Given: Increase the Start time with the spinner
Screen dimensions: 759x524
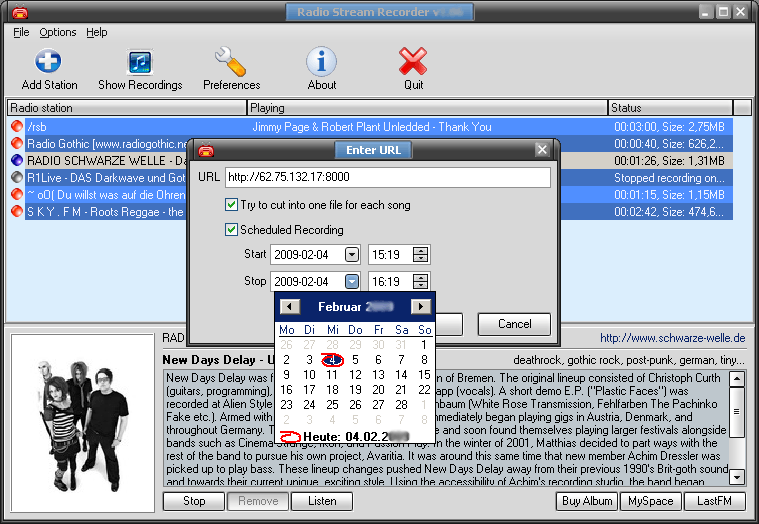Looking at the screenshot, I should click(x=421, y=251).
